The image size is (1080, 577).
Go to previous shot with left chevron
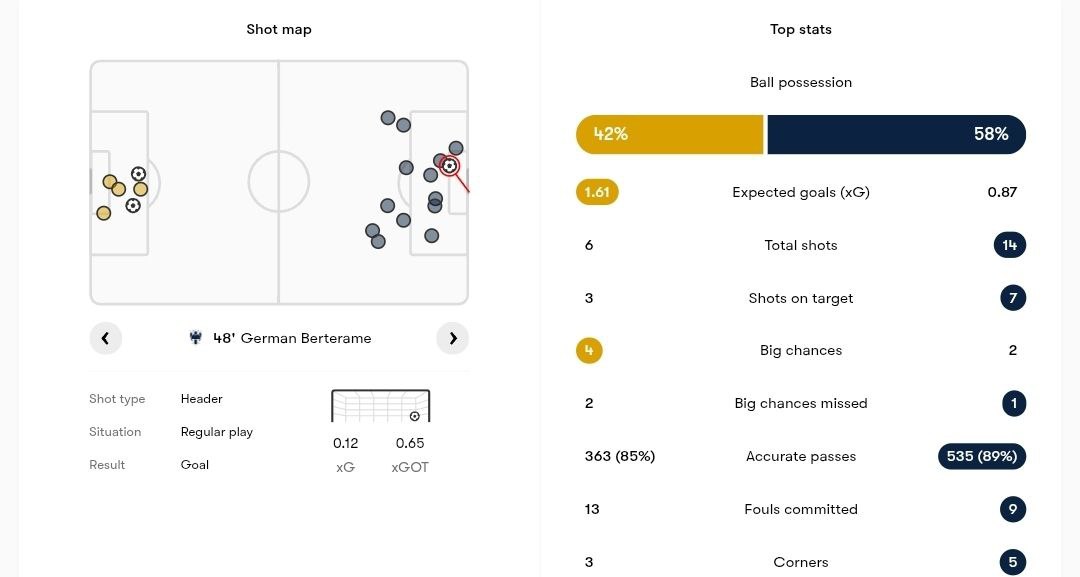click(x=105, y=338)
